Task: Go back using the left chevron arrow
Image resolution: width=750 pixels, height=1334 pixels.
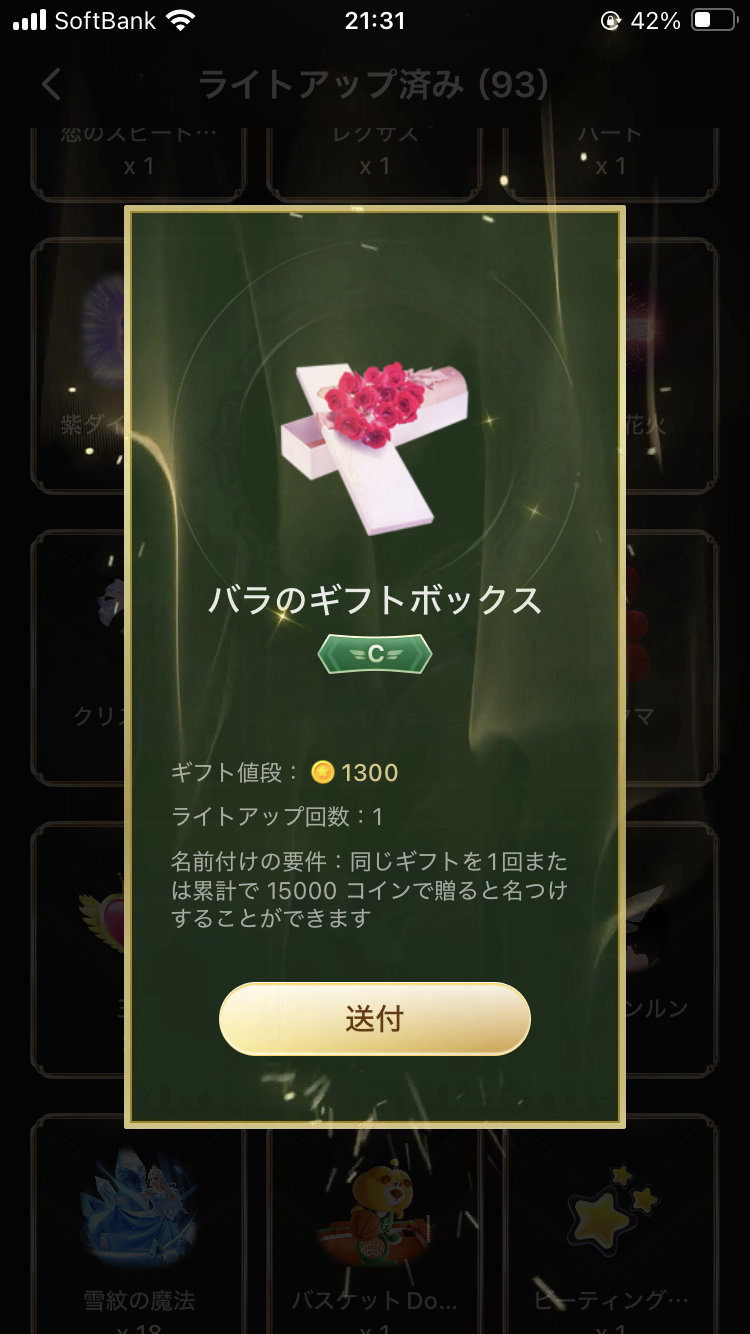Action: tap(52, 84)
